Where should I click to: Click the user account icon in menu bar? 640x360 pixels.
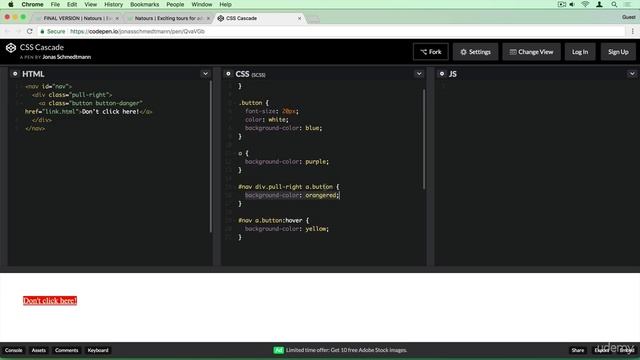pos(599,4)
